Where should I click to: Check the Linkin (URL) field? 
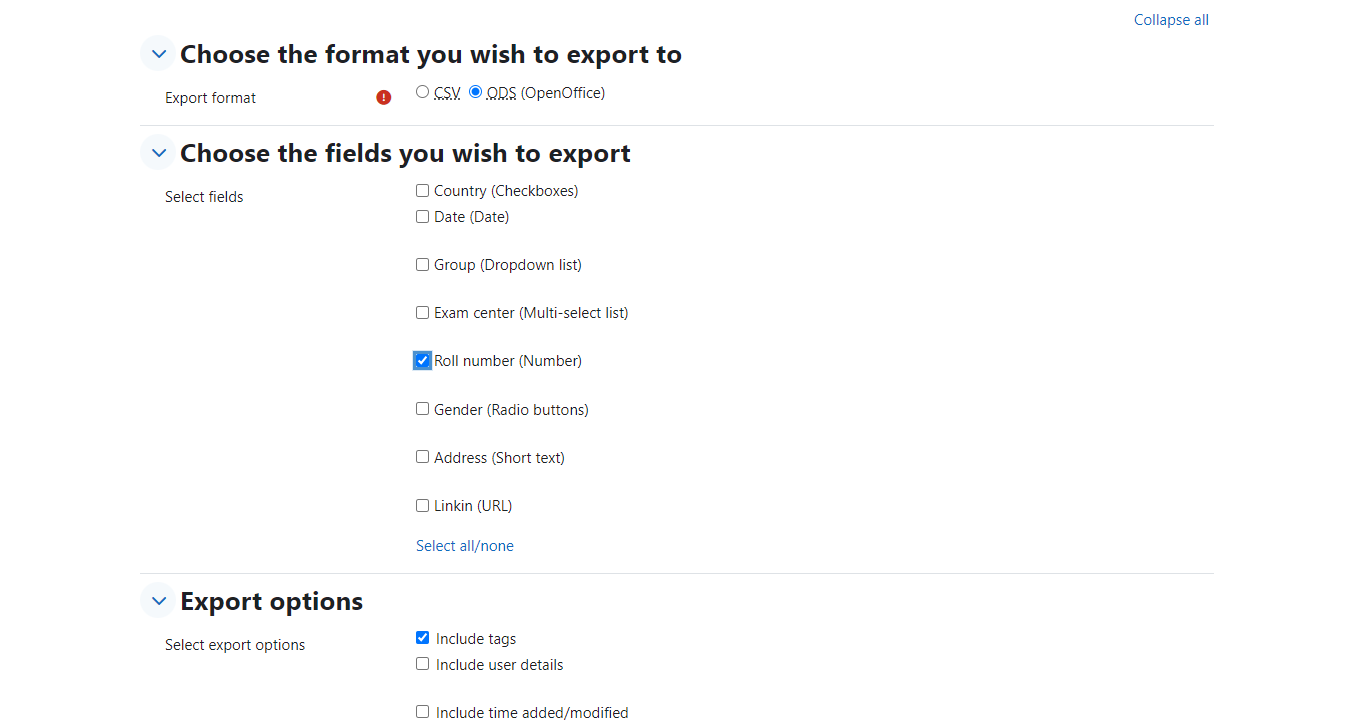[422, 506]
